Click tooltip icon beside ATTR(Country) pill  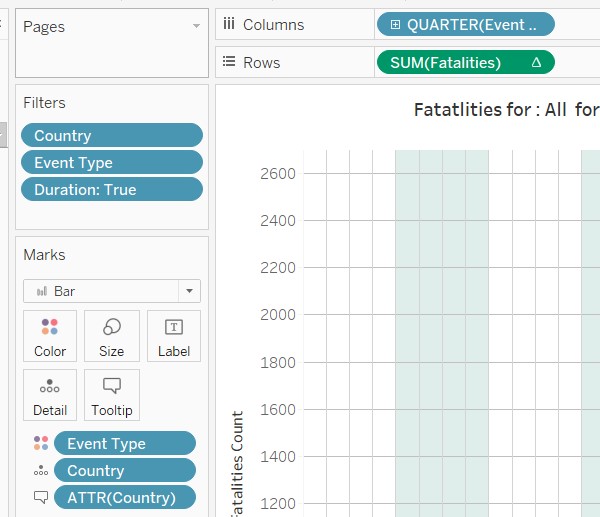(40, 497)
